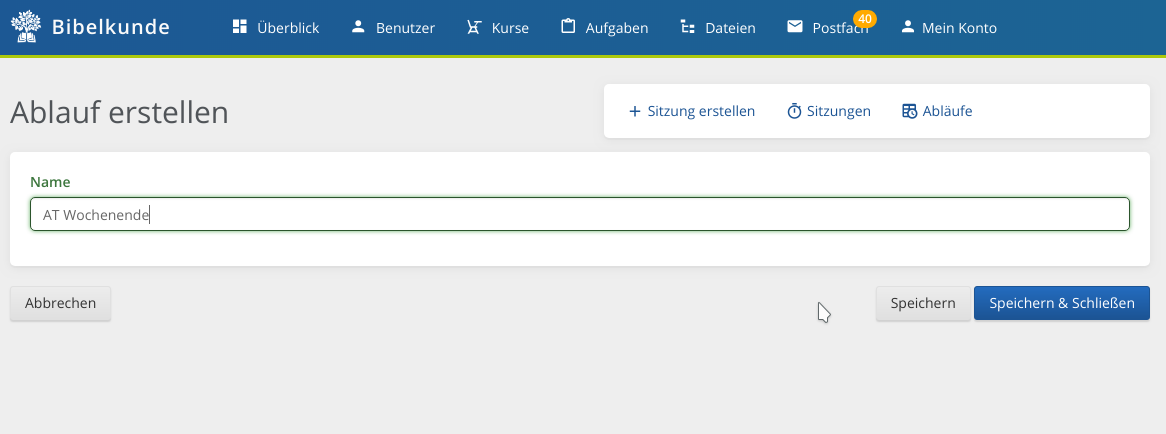Click the Bibelkunde tree logo icon
This screenshot has height=434, width=1166.
coord(26,27)
